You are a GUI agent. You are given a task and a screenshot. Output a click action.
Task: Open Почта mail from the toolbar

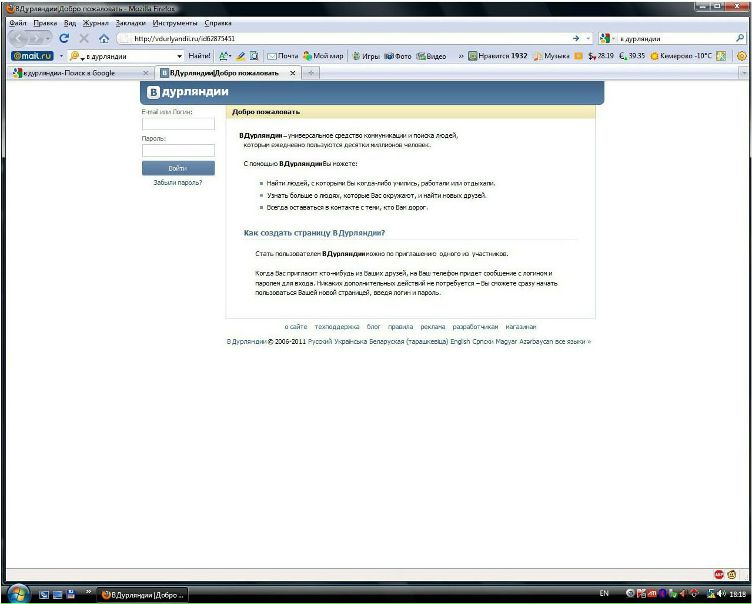(x=282, y=56)
